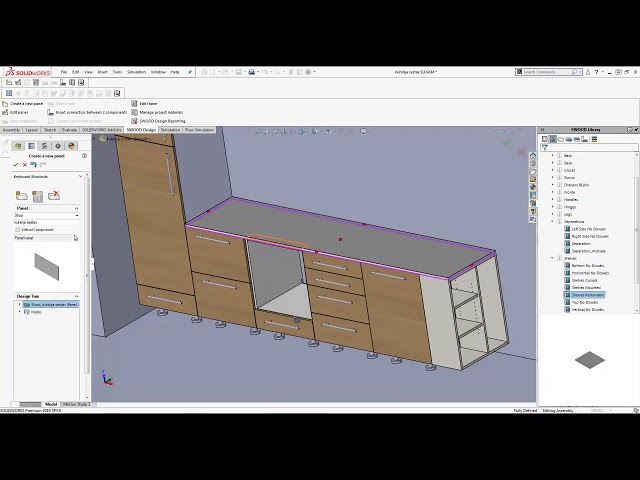The width and height of the screenshot is (640, 480).
Task: Click the viewport red cancel X
Action: tap(521, 152)
